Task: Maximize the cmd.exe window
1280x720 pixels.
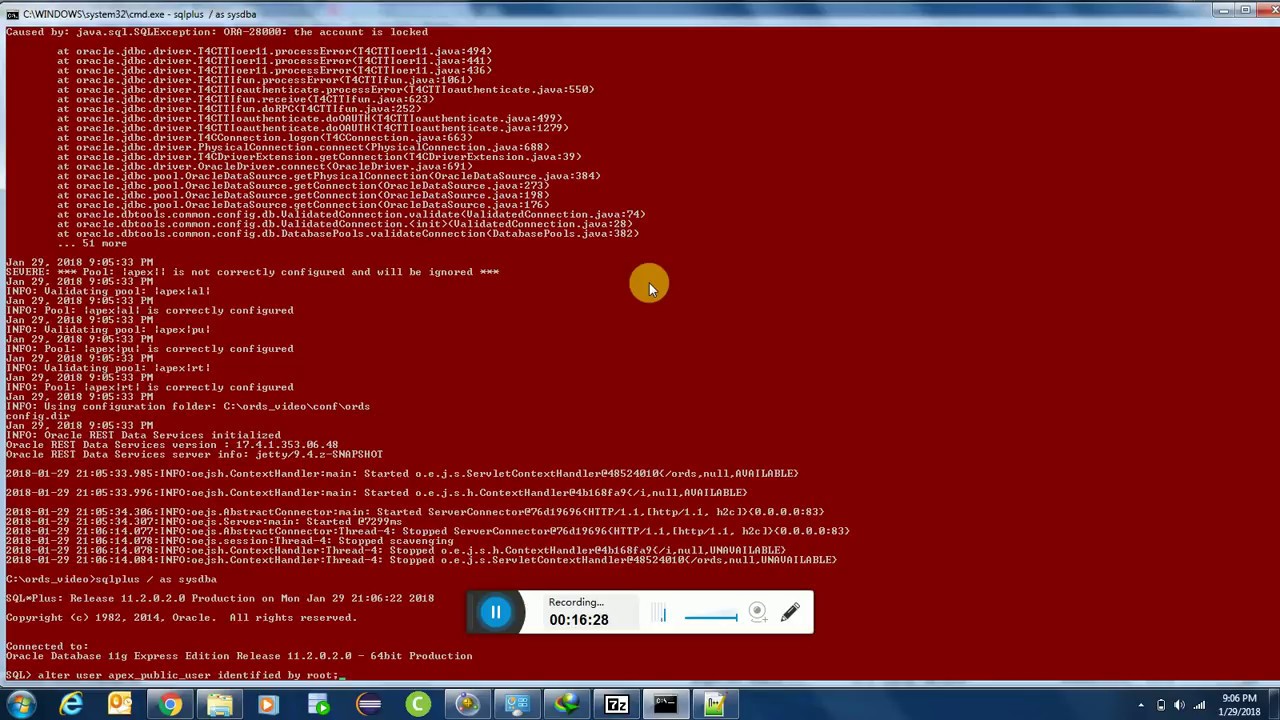Action: coord(1246,10)
